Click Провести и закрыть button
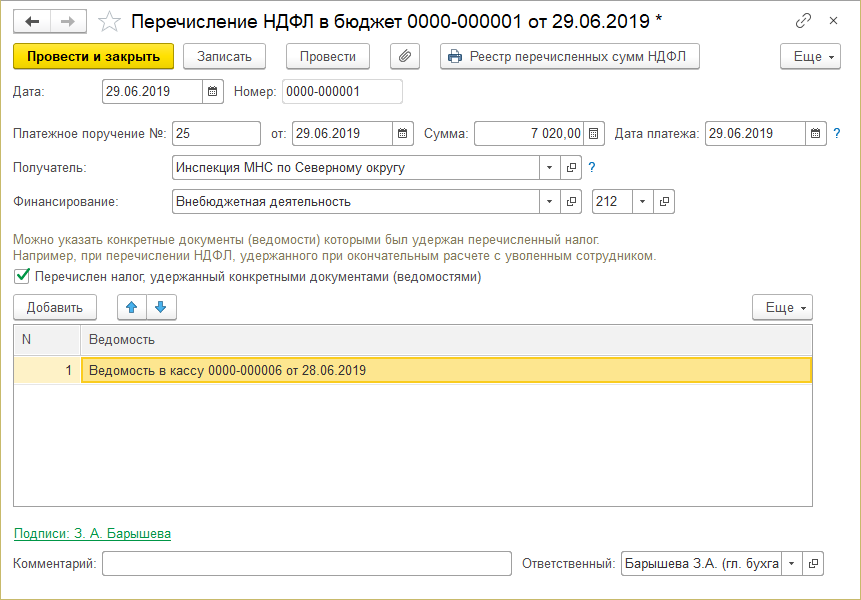Viewport: 861px width, 600px height. coord(94,57)
